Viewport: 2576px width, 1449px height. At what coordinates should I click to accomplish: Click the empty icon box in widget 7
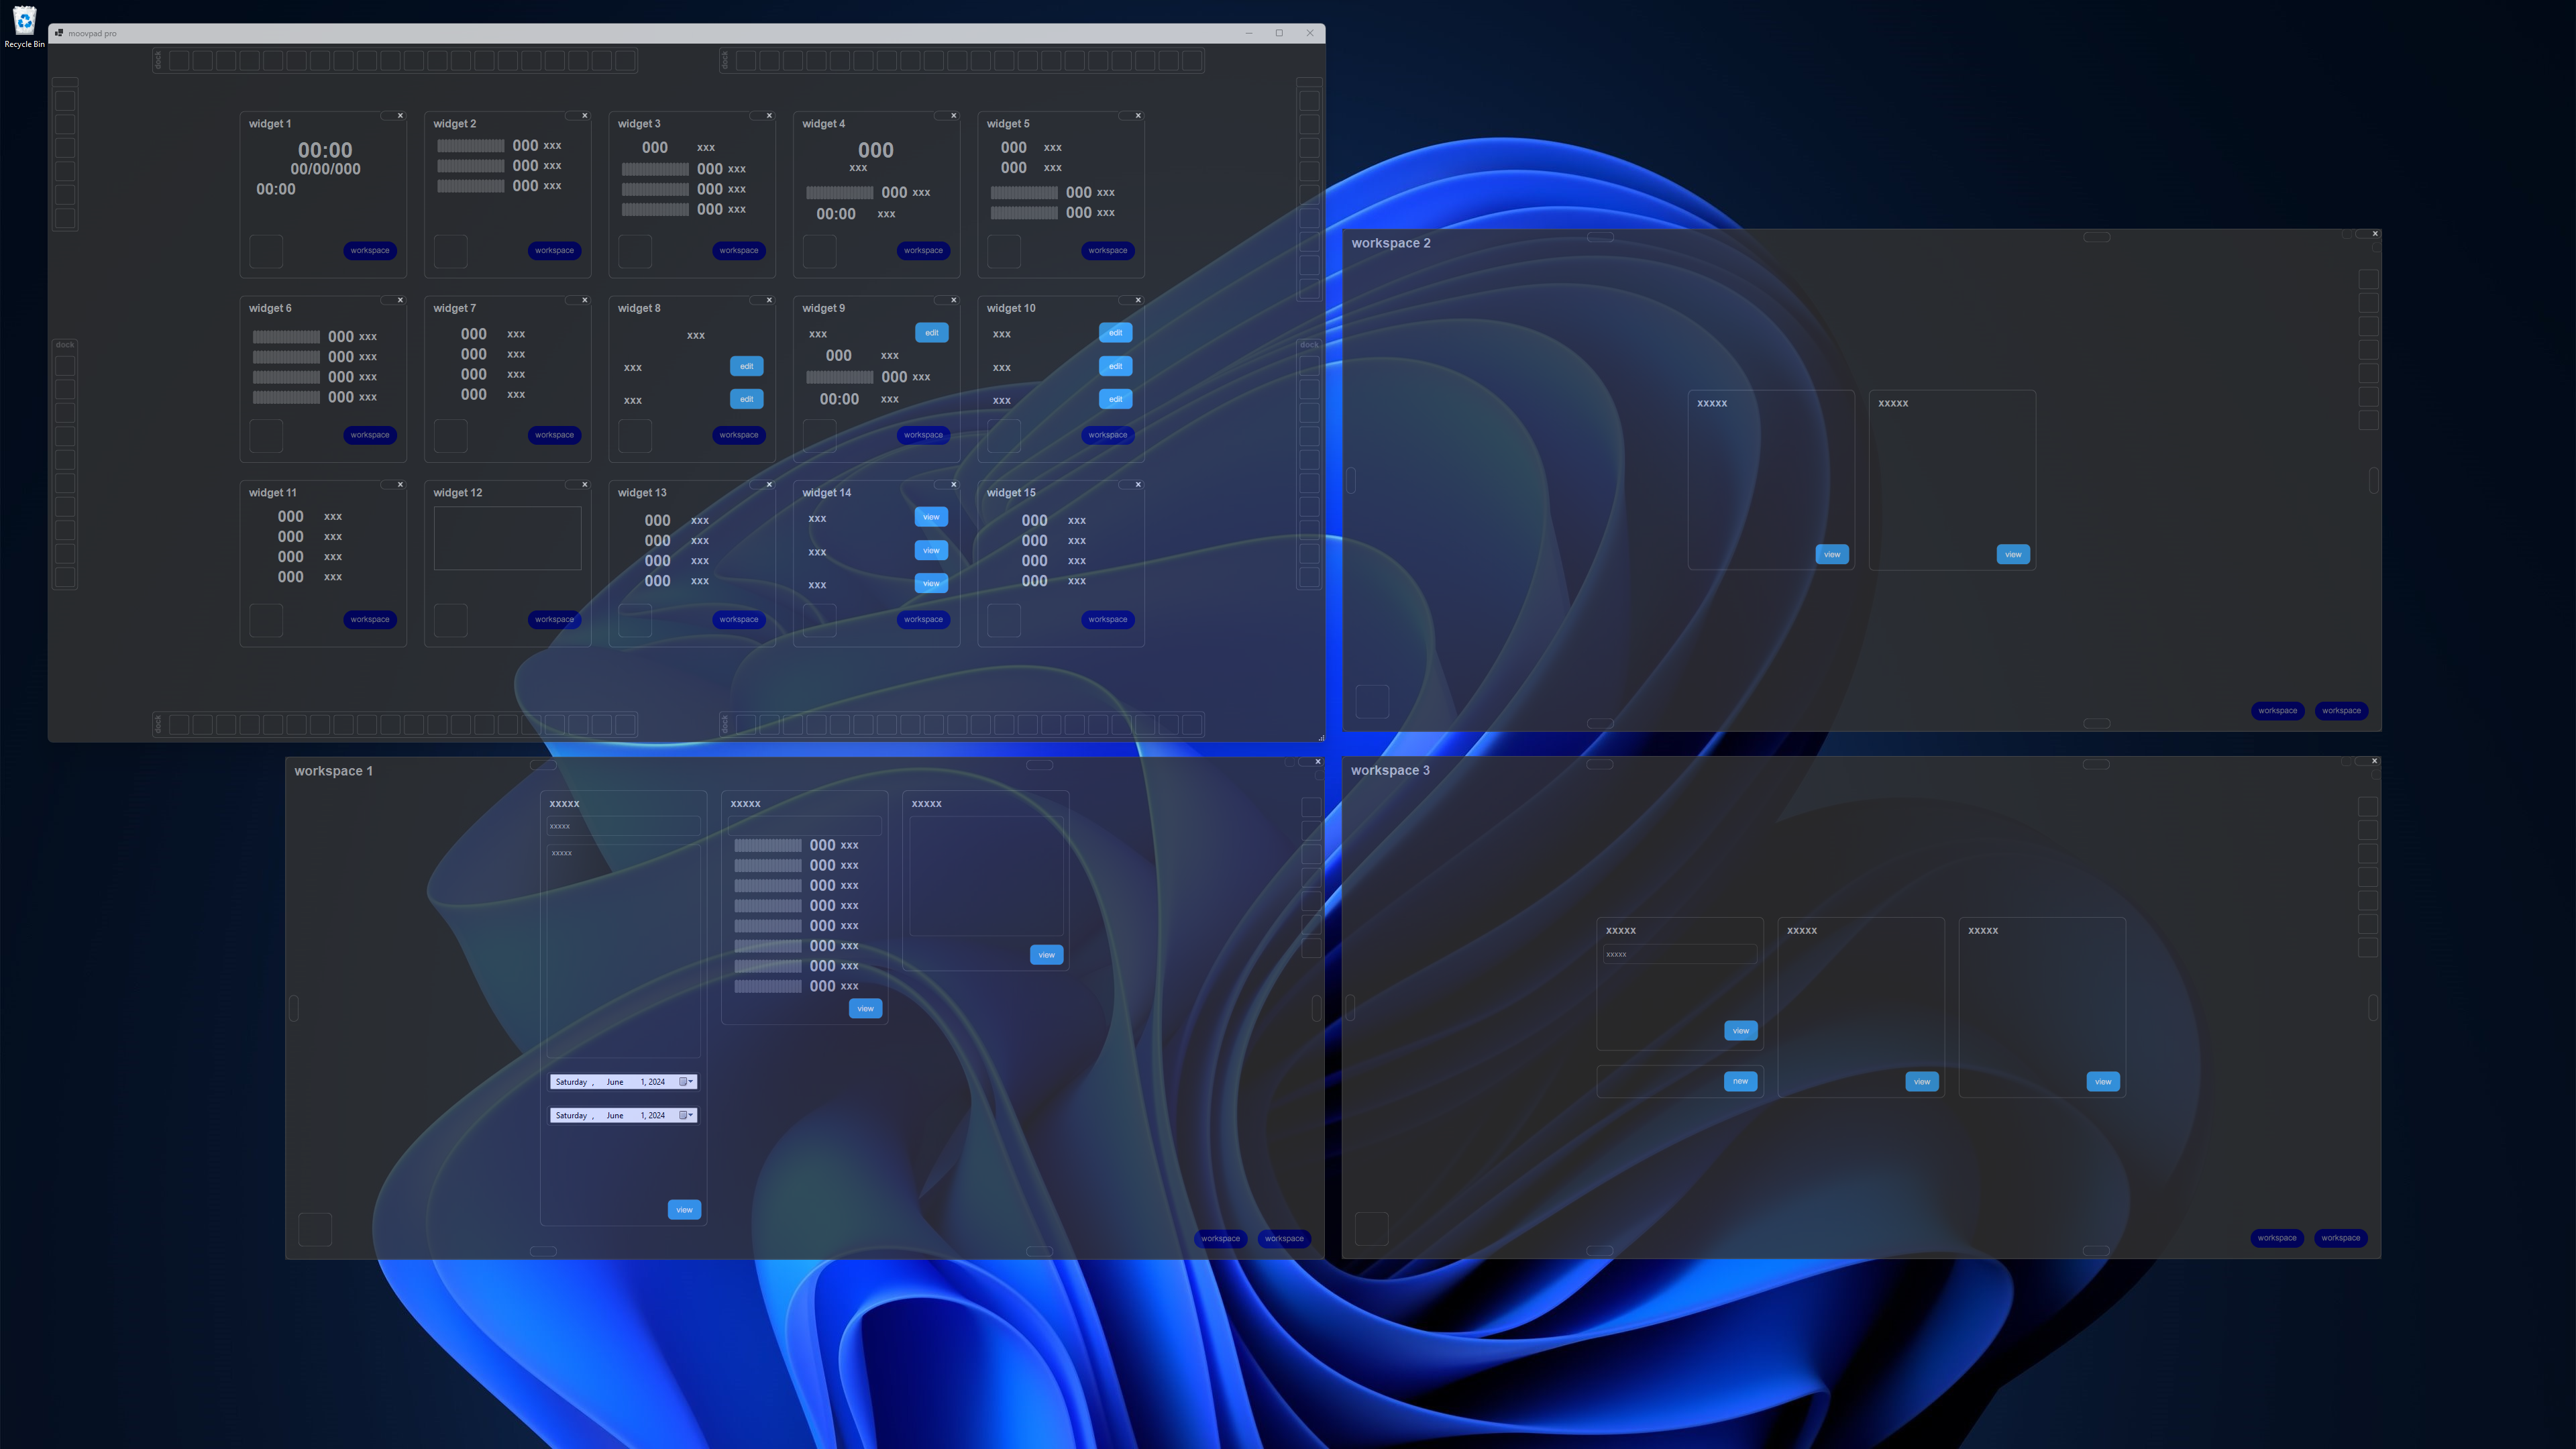click(x=450, y=435)
